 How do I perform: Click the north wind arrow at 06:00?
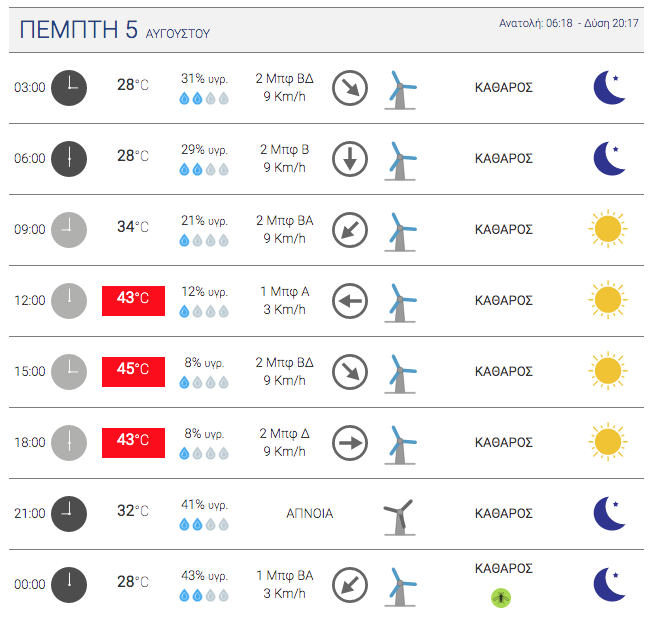(350, 158)
